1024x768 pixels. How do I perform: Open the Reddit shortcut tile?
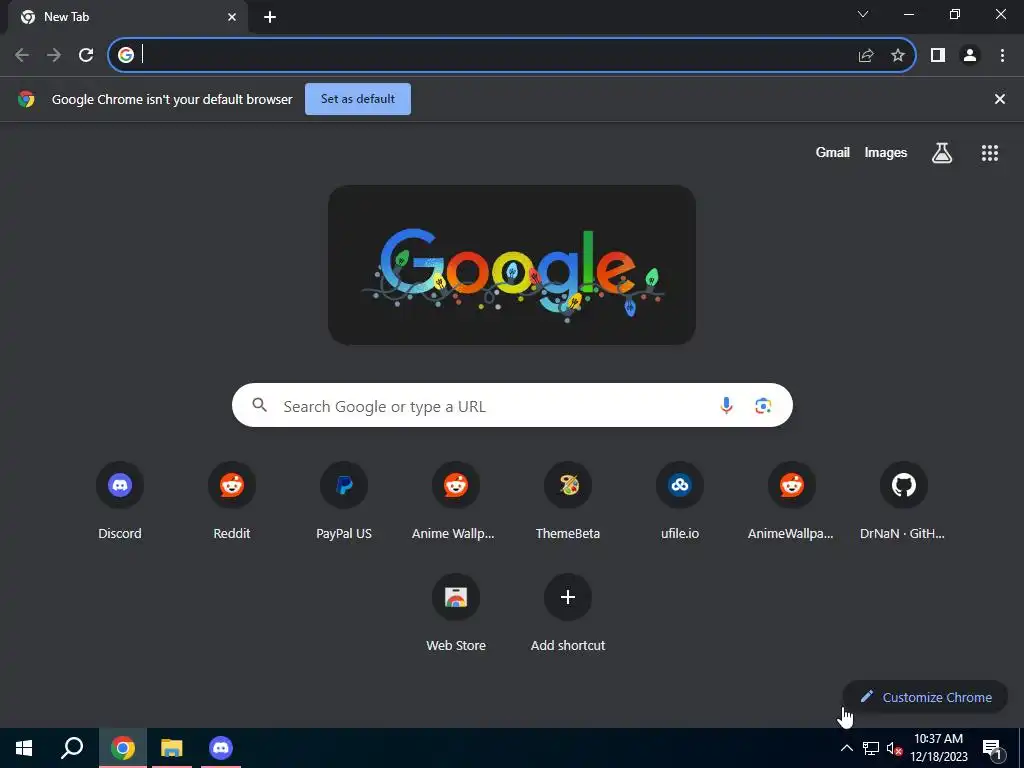click(232, 501)
